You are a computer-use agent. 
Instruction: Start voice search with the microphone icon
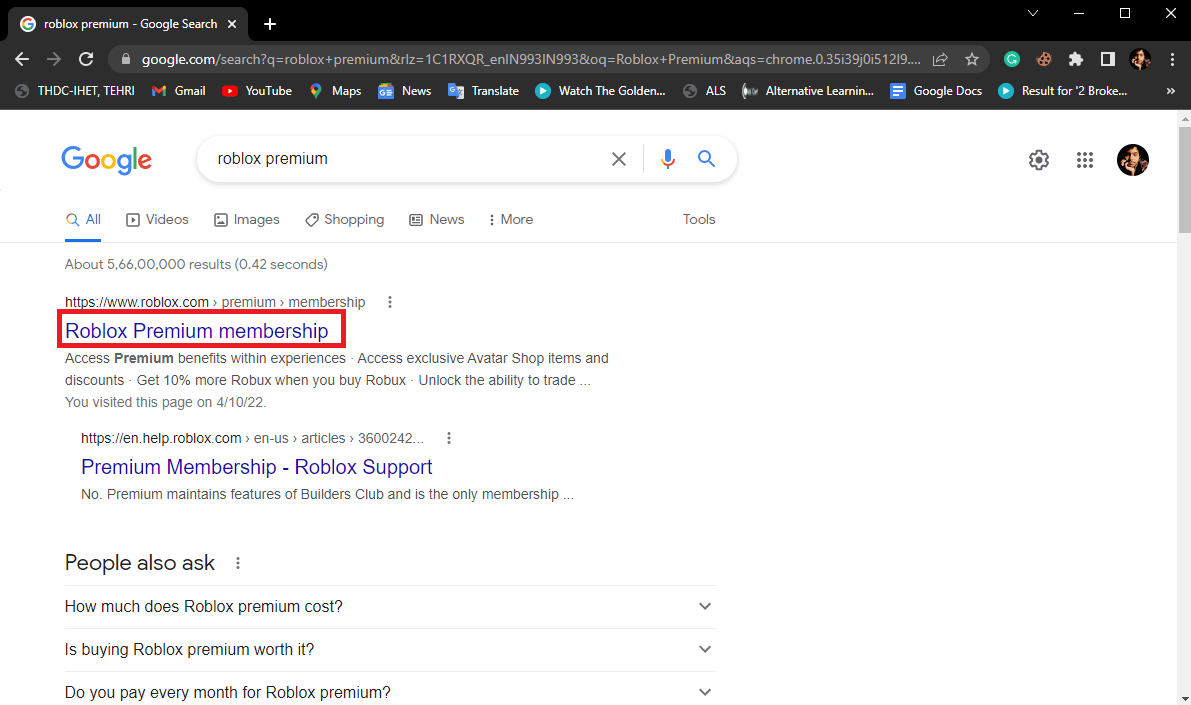point(667,158)
